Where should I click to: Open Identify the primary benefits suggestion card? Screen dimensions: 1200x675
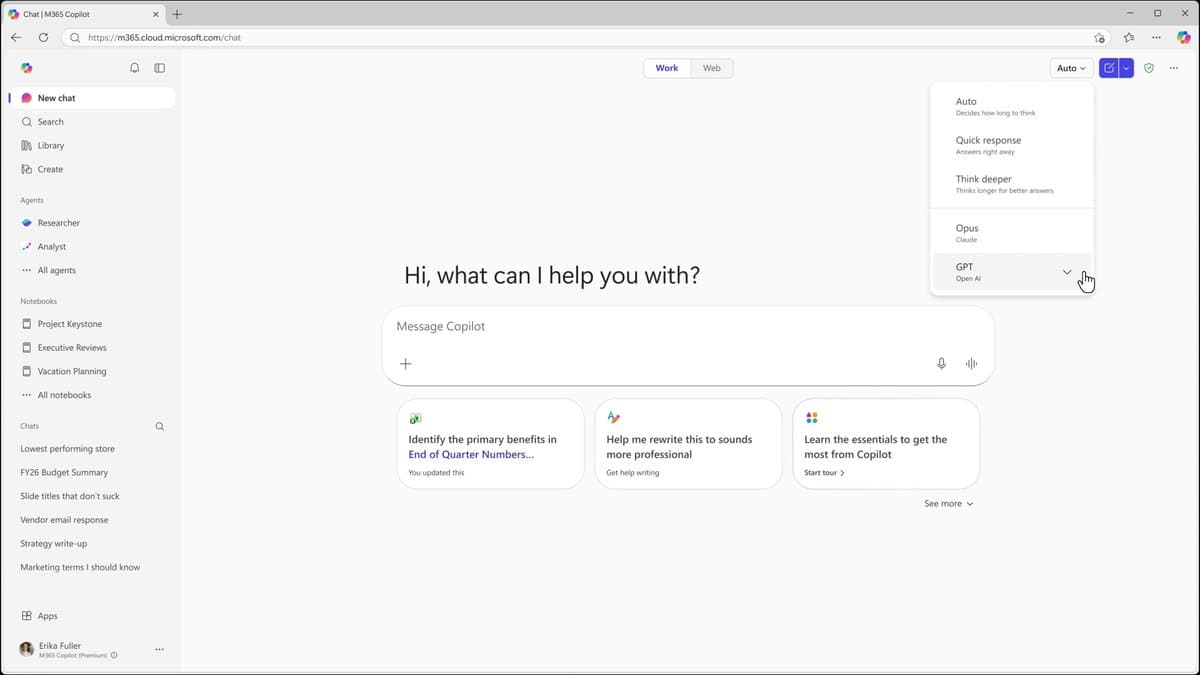[x=490, y=444]
